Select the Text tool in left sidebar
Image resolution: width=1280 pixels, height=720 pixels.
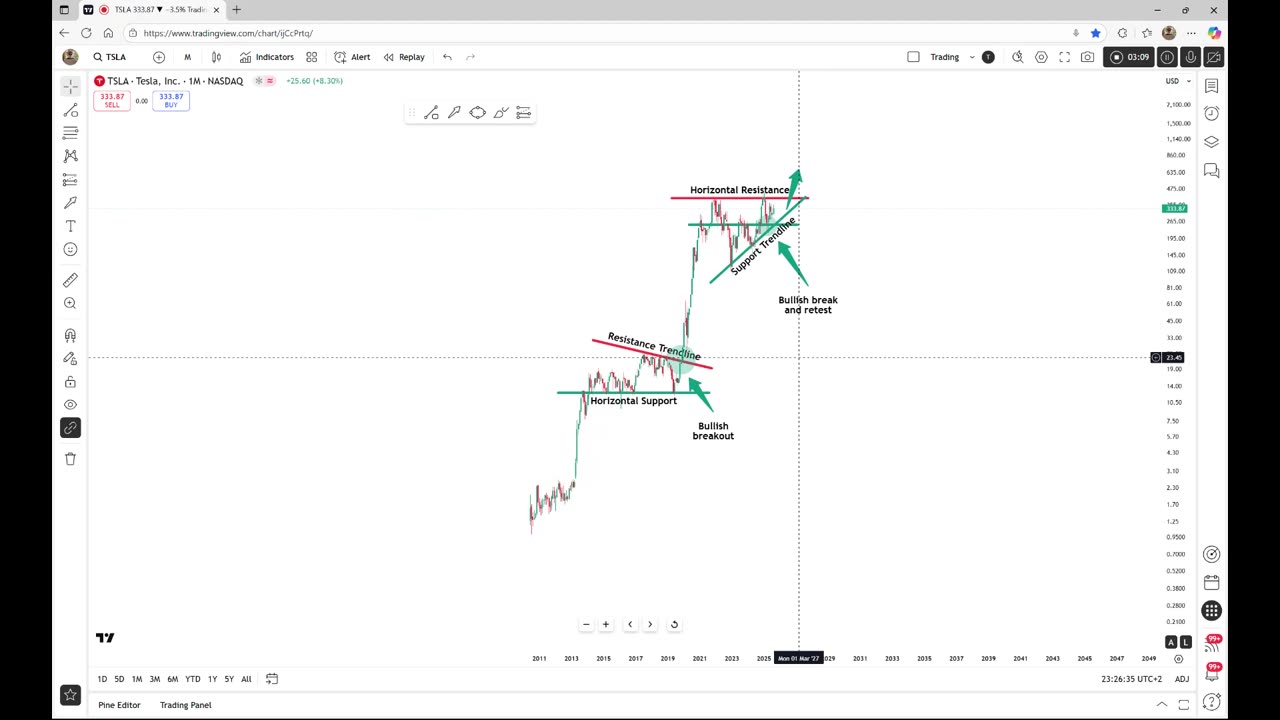coord(70,226)
